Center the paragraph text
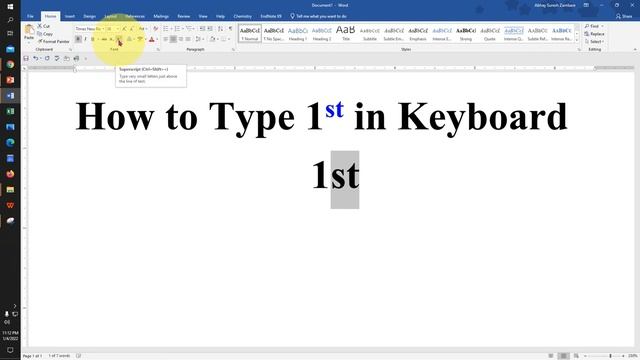 pyautogui.click(x=173, y=39)
